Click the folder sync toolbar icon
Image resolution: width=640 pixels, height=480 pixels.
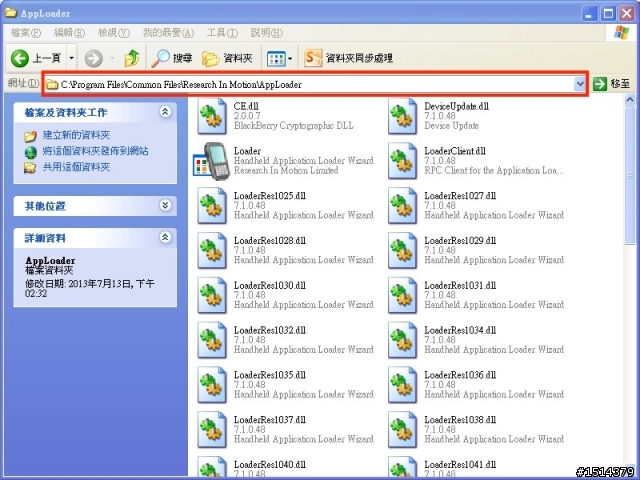pyautogui.click(x=313, y=58)
